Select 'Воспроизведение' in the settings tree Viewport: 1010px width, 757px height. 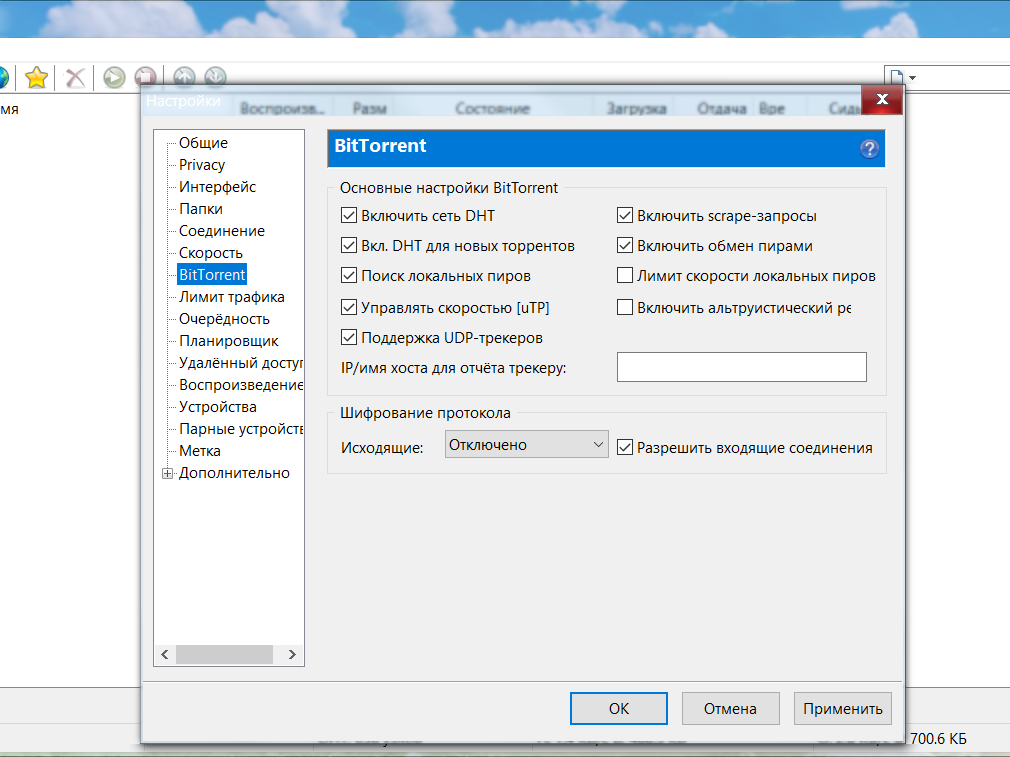point(240,385)
